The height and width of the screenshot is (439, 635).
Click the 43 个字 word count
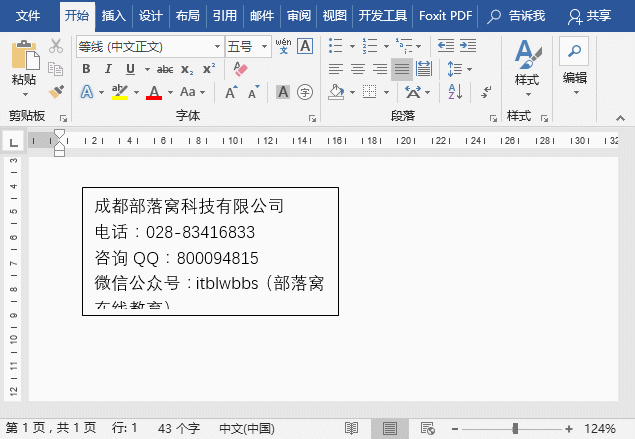[x=179, y=428]
